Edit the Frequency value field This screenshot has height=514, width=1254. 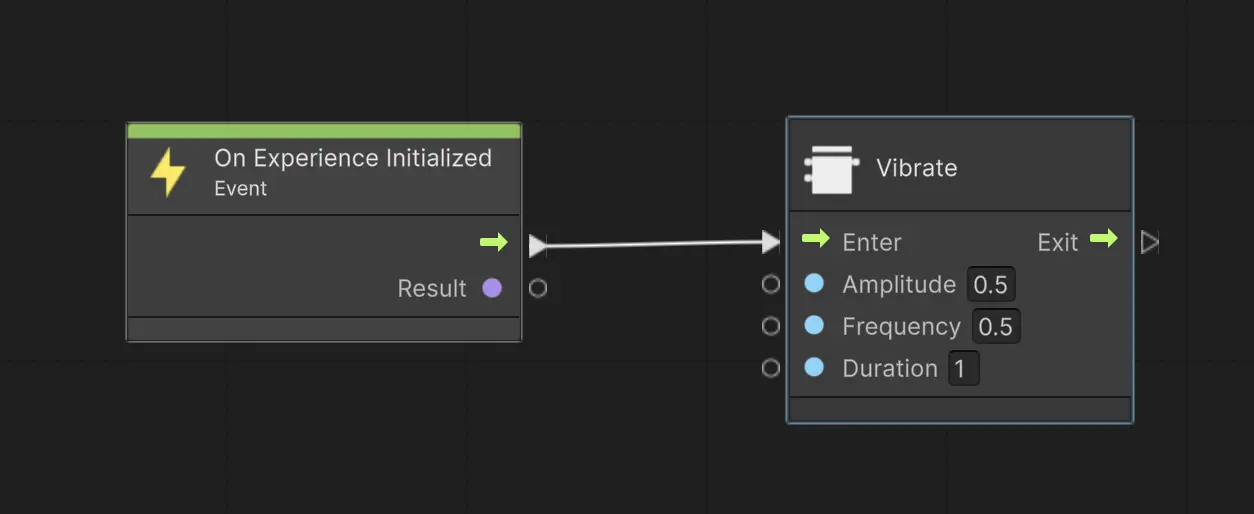(996, 327)
